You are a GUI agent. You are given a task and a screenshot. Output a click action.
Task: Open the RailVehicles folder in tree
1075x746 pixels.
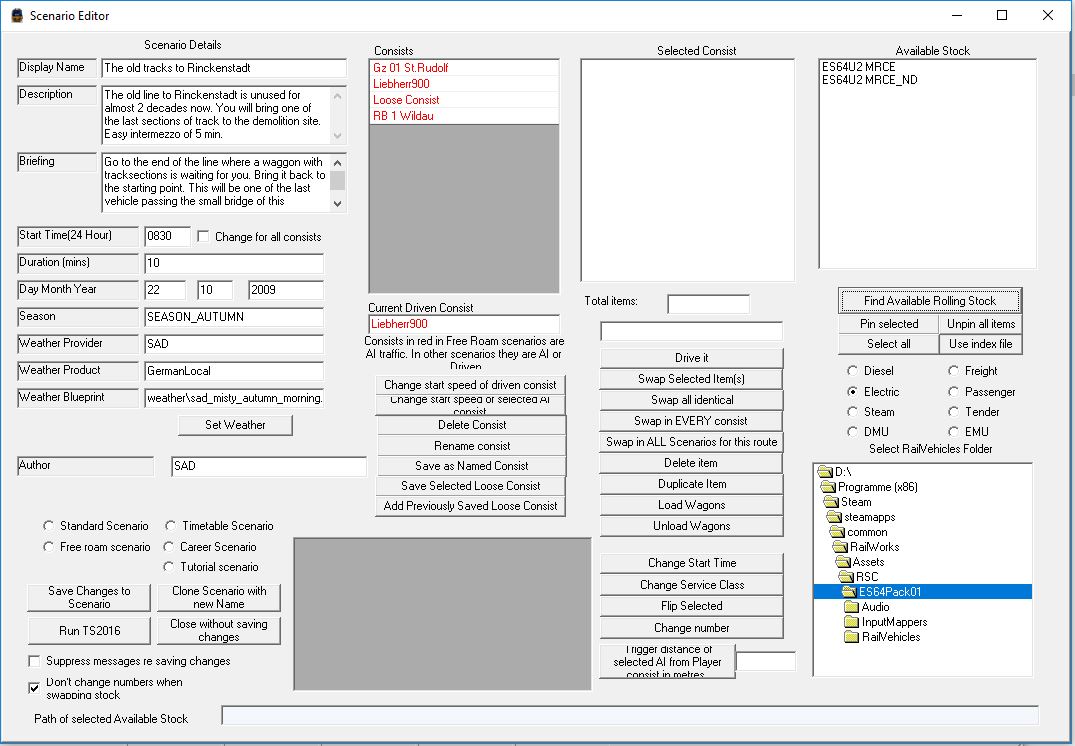pos(891,637)
